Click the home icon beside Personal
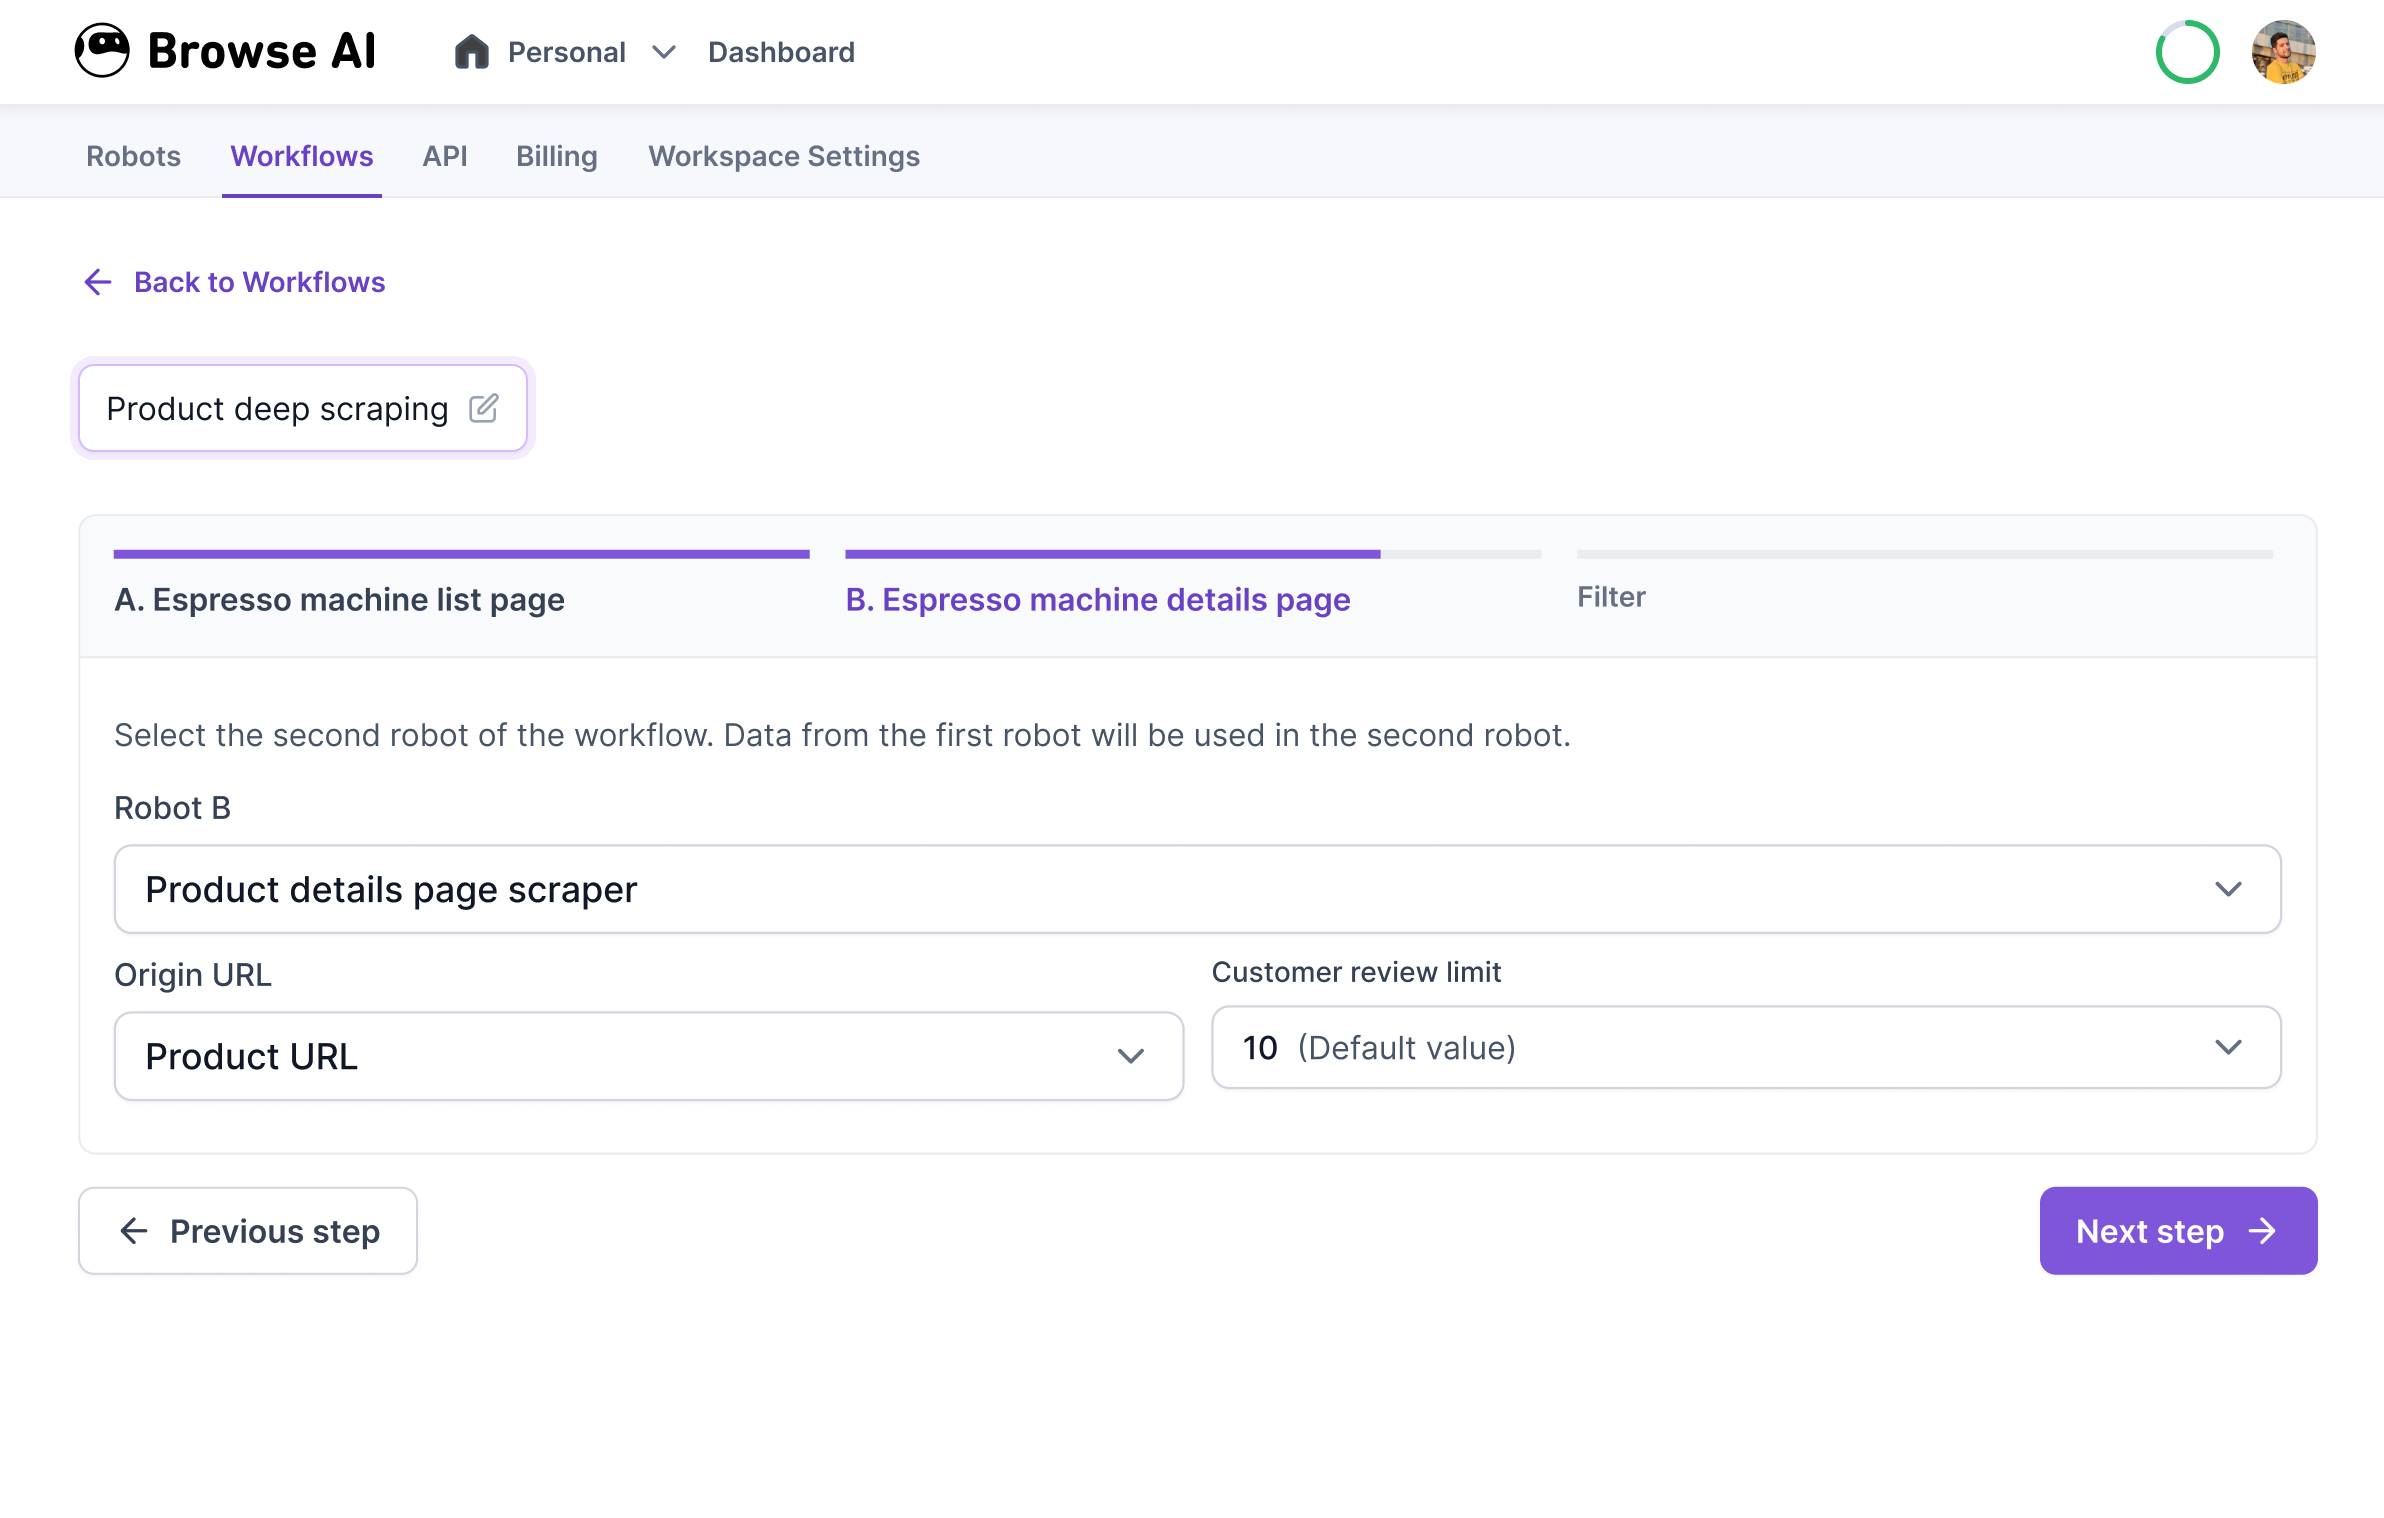The width and height of the screenshot is (2384, 1518). pos(471,52)
